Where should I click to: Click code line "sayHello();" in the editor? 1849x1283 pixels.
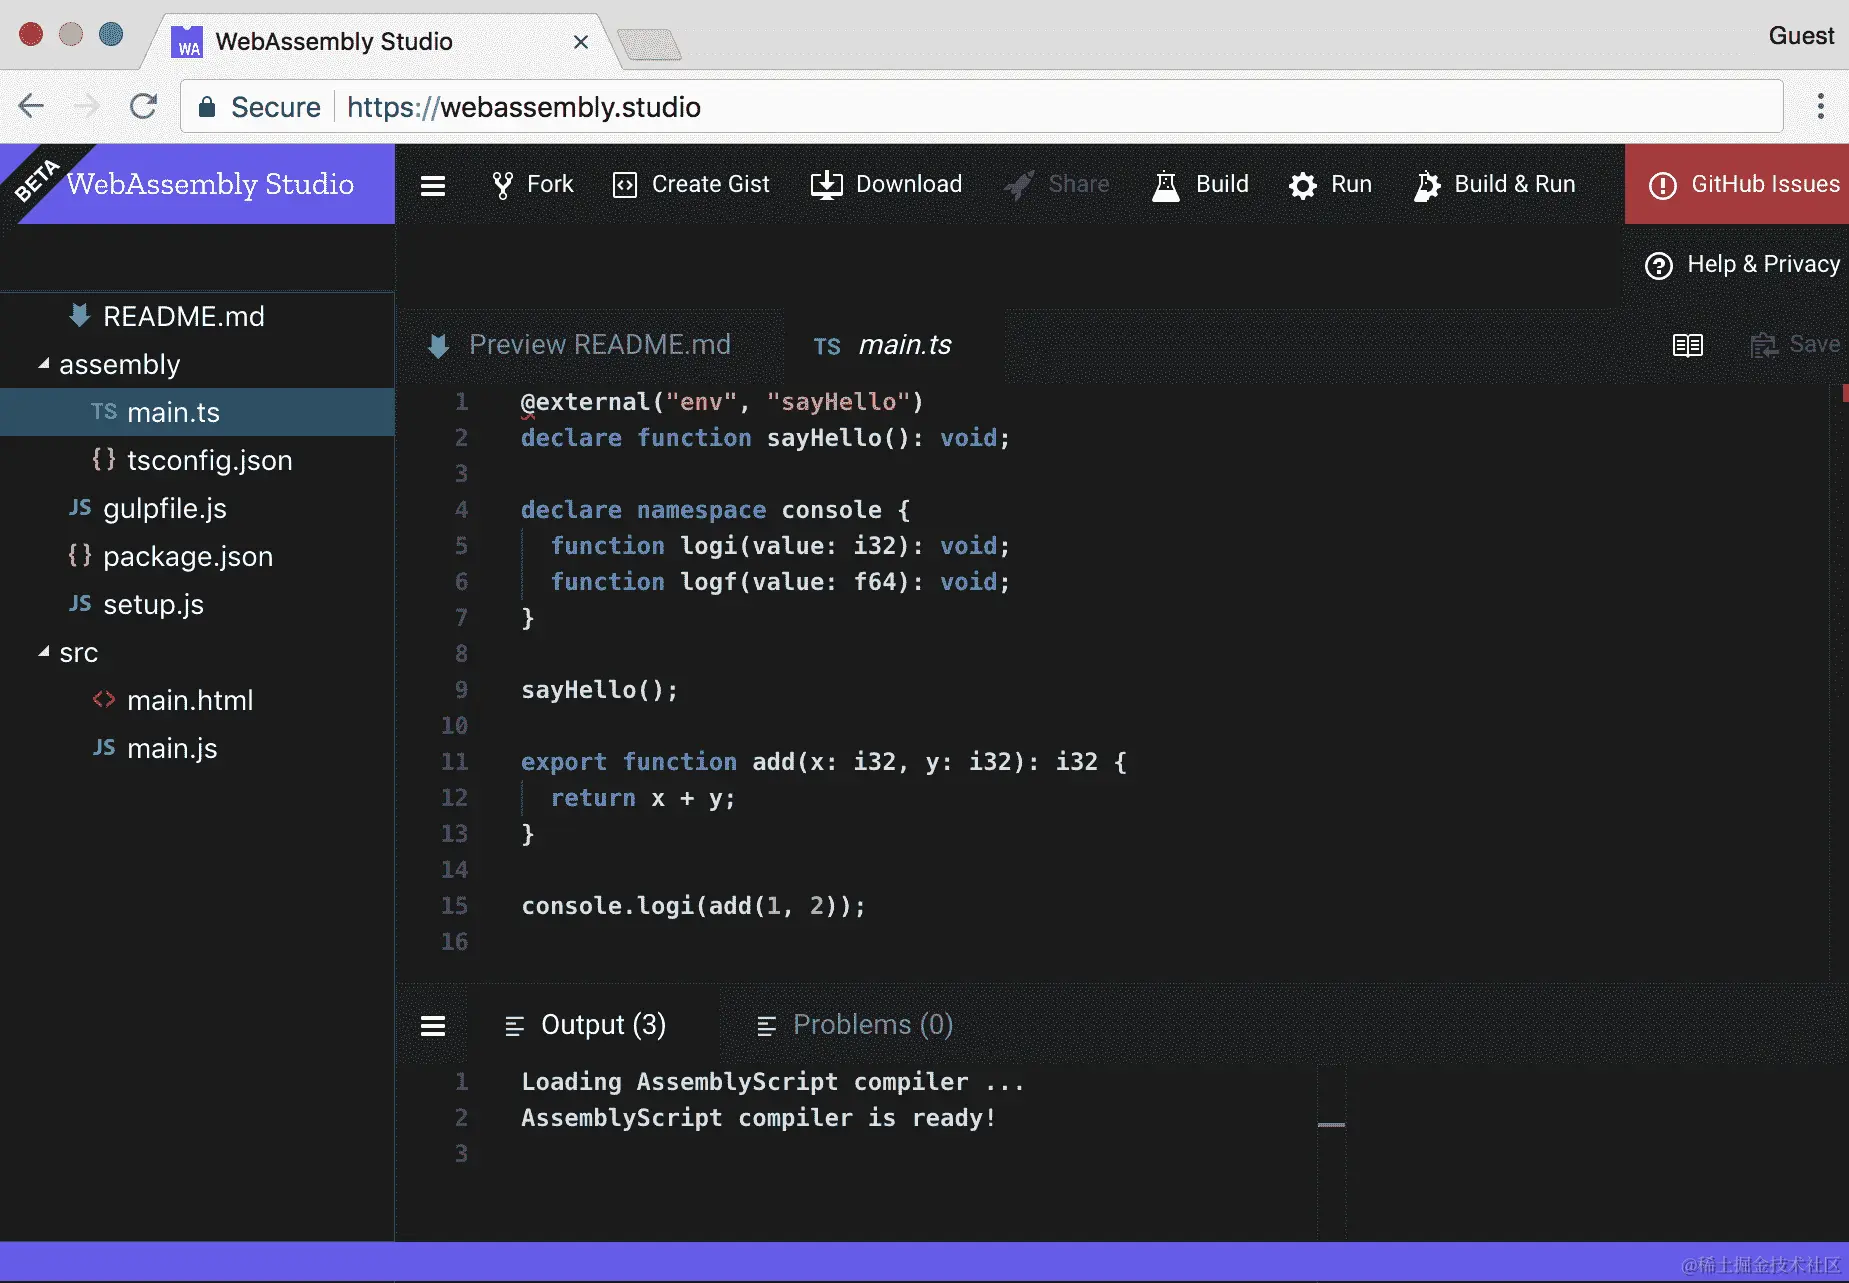[x=599, y=690]
